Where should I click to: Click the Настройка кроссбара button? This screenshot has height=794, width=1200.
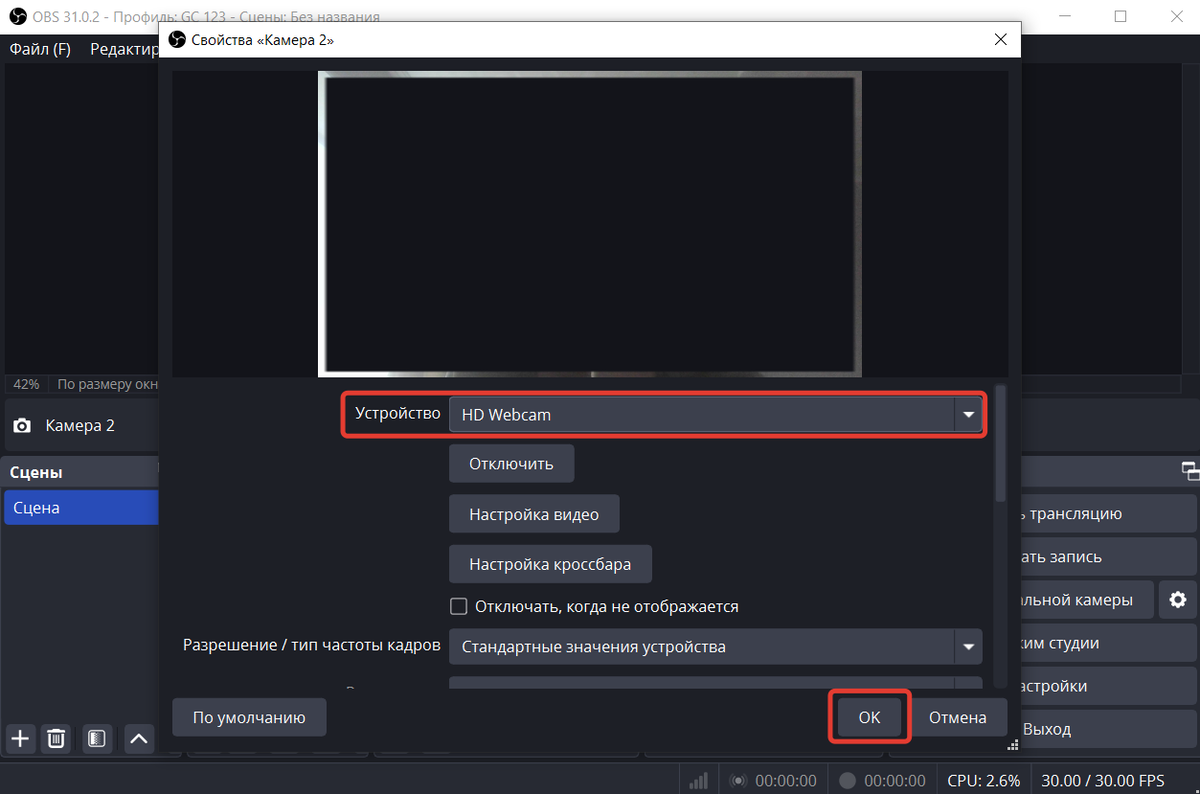click(550, 564)
